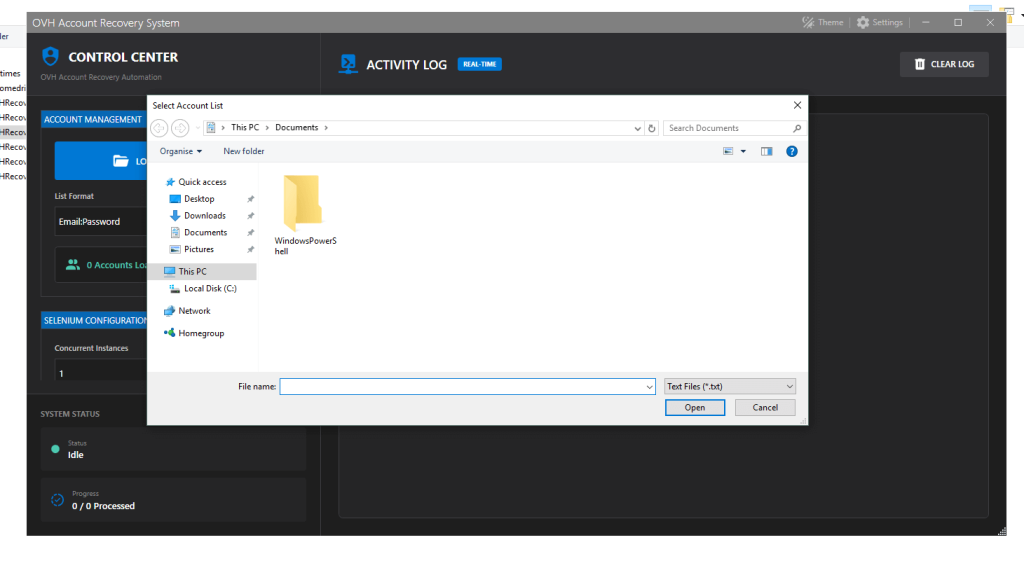Expand the address bar history dropdown

(x=638, y=128)
